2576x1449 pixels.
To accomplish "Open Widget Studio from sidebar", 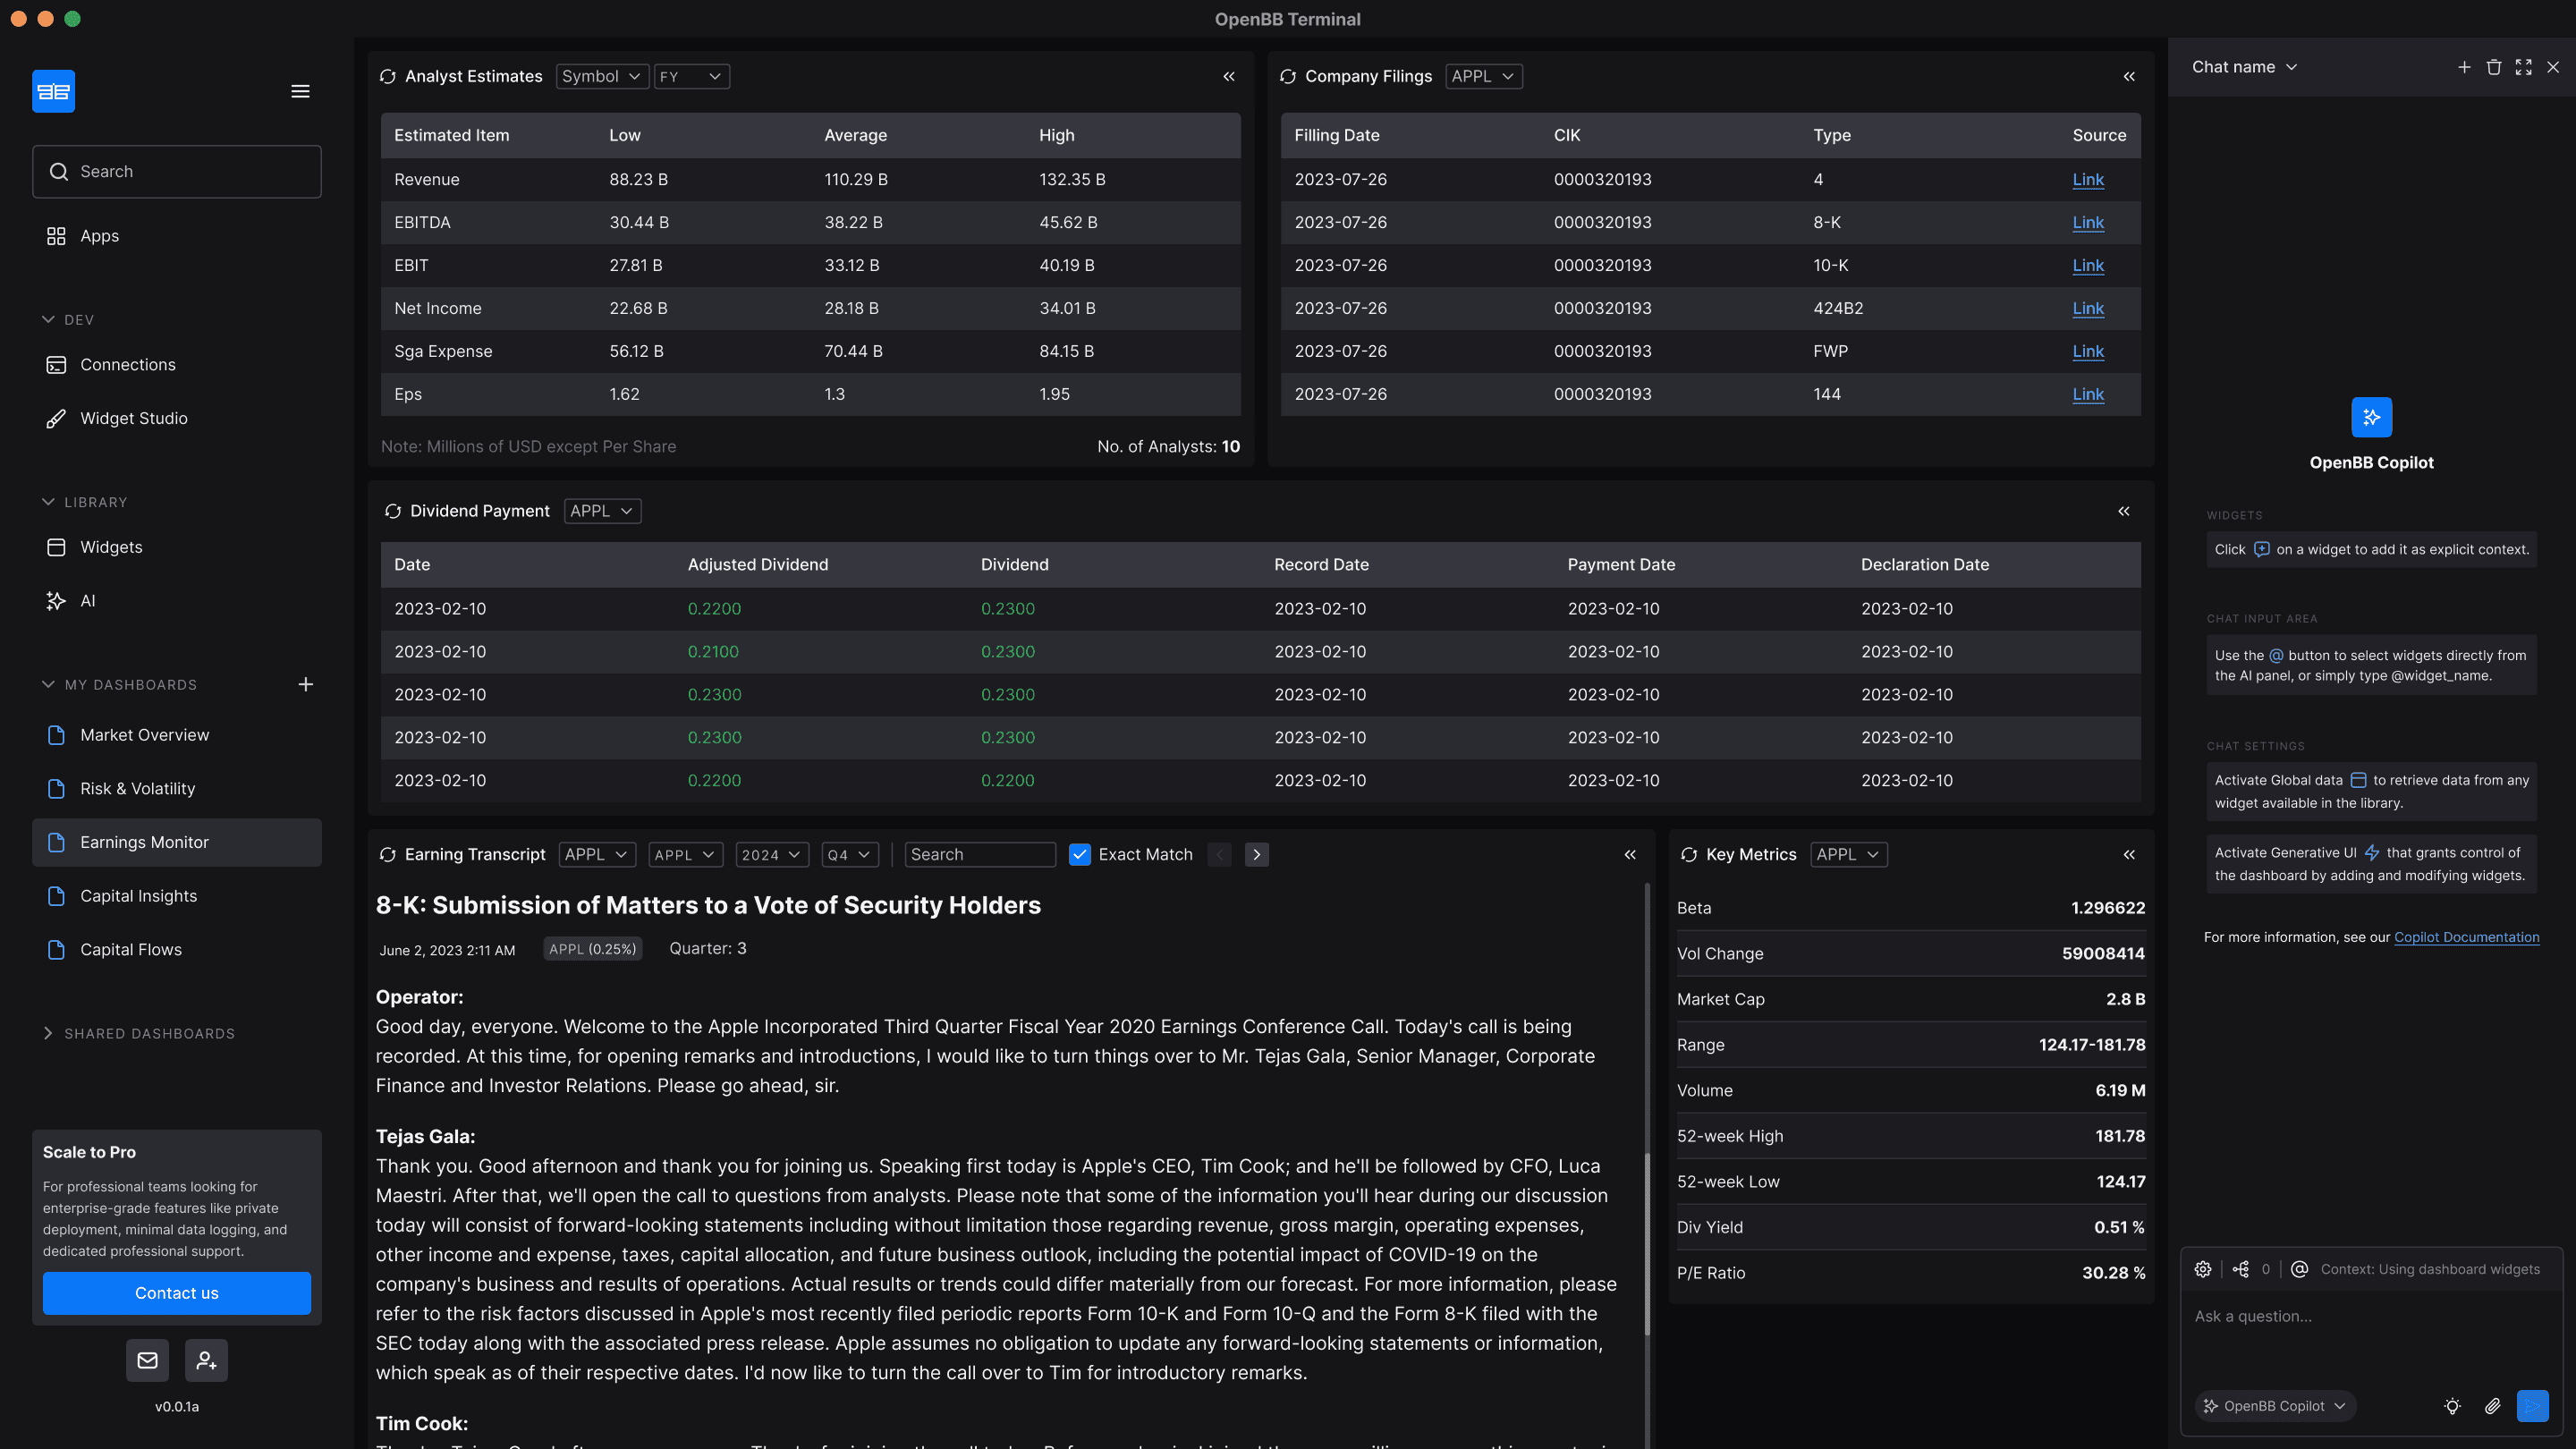I will point(134,418).
